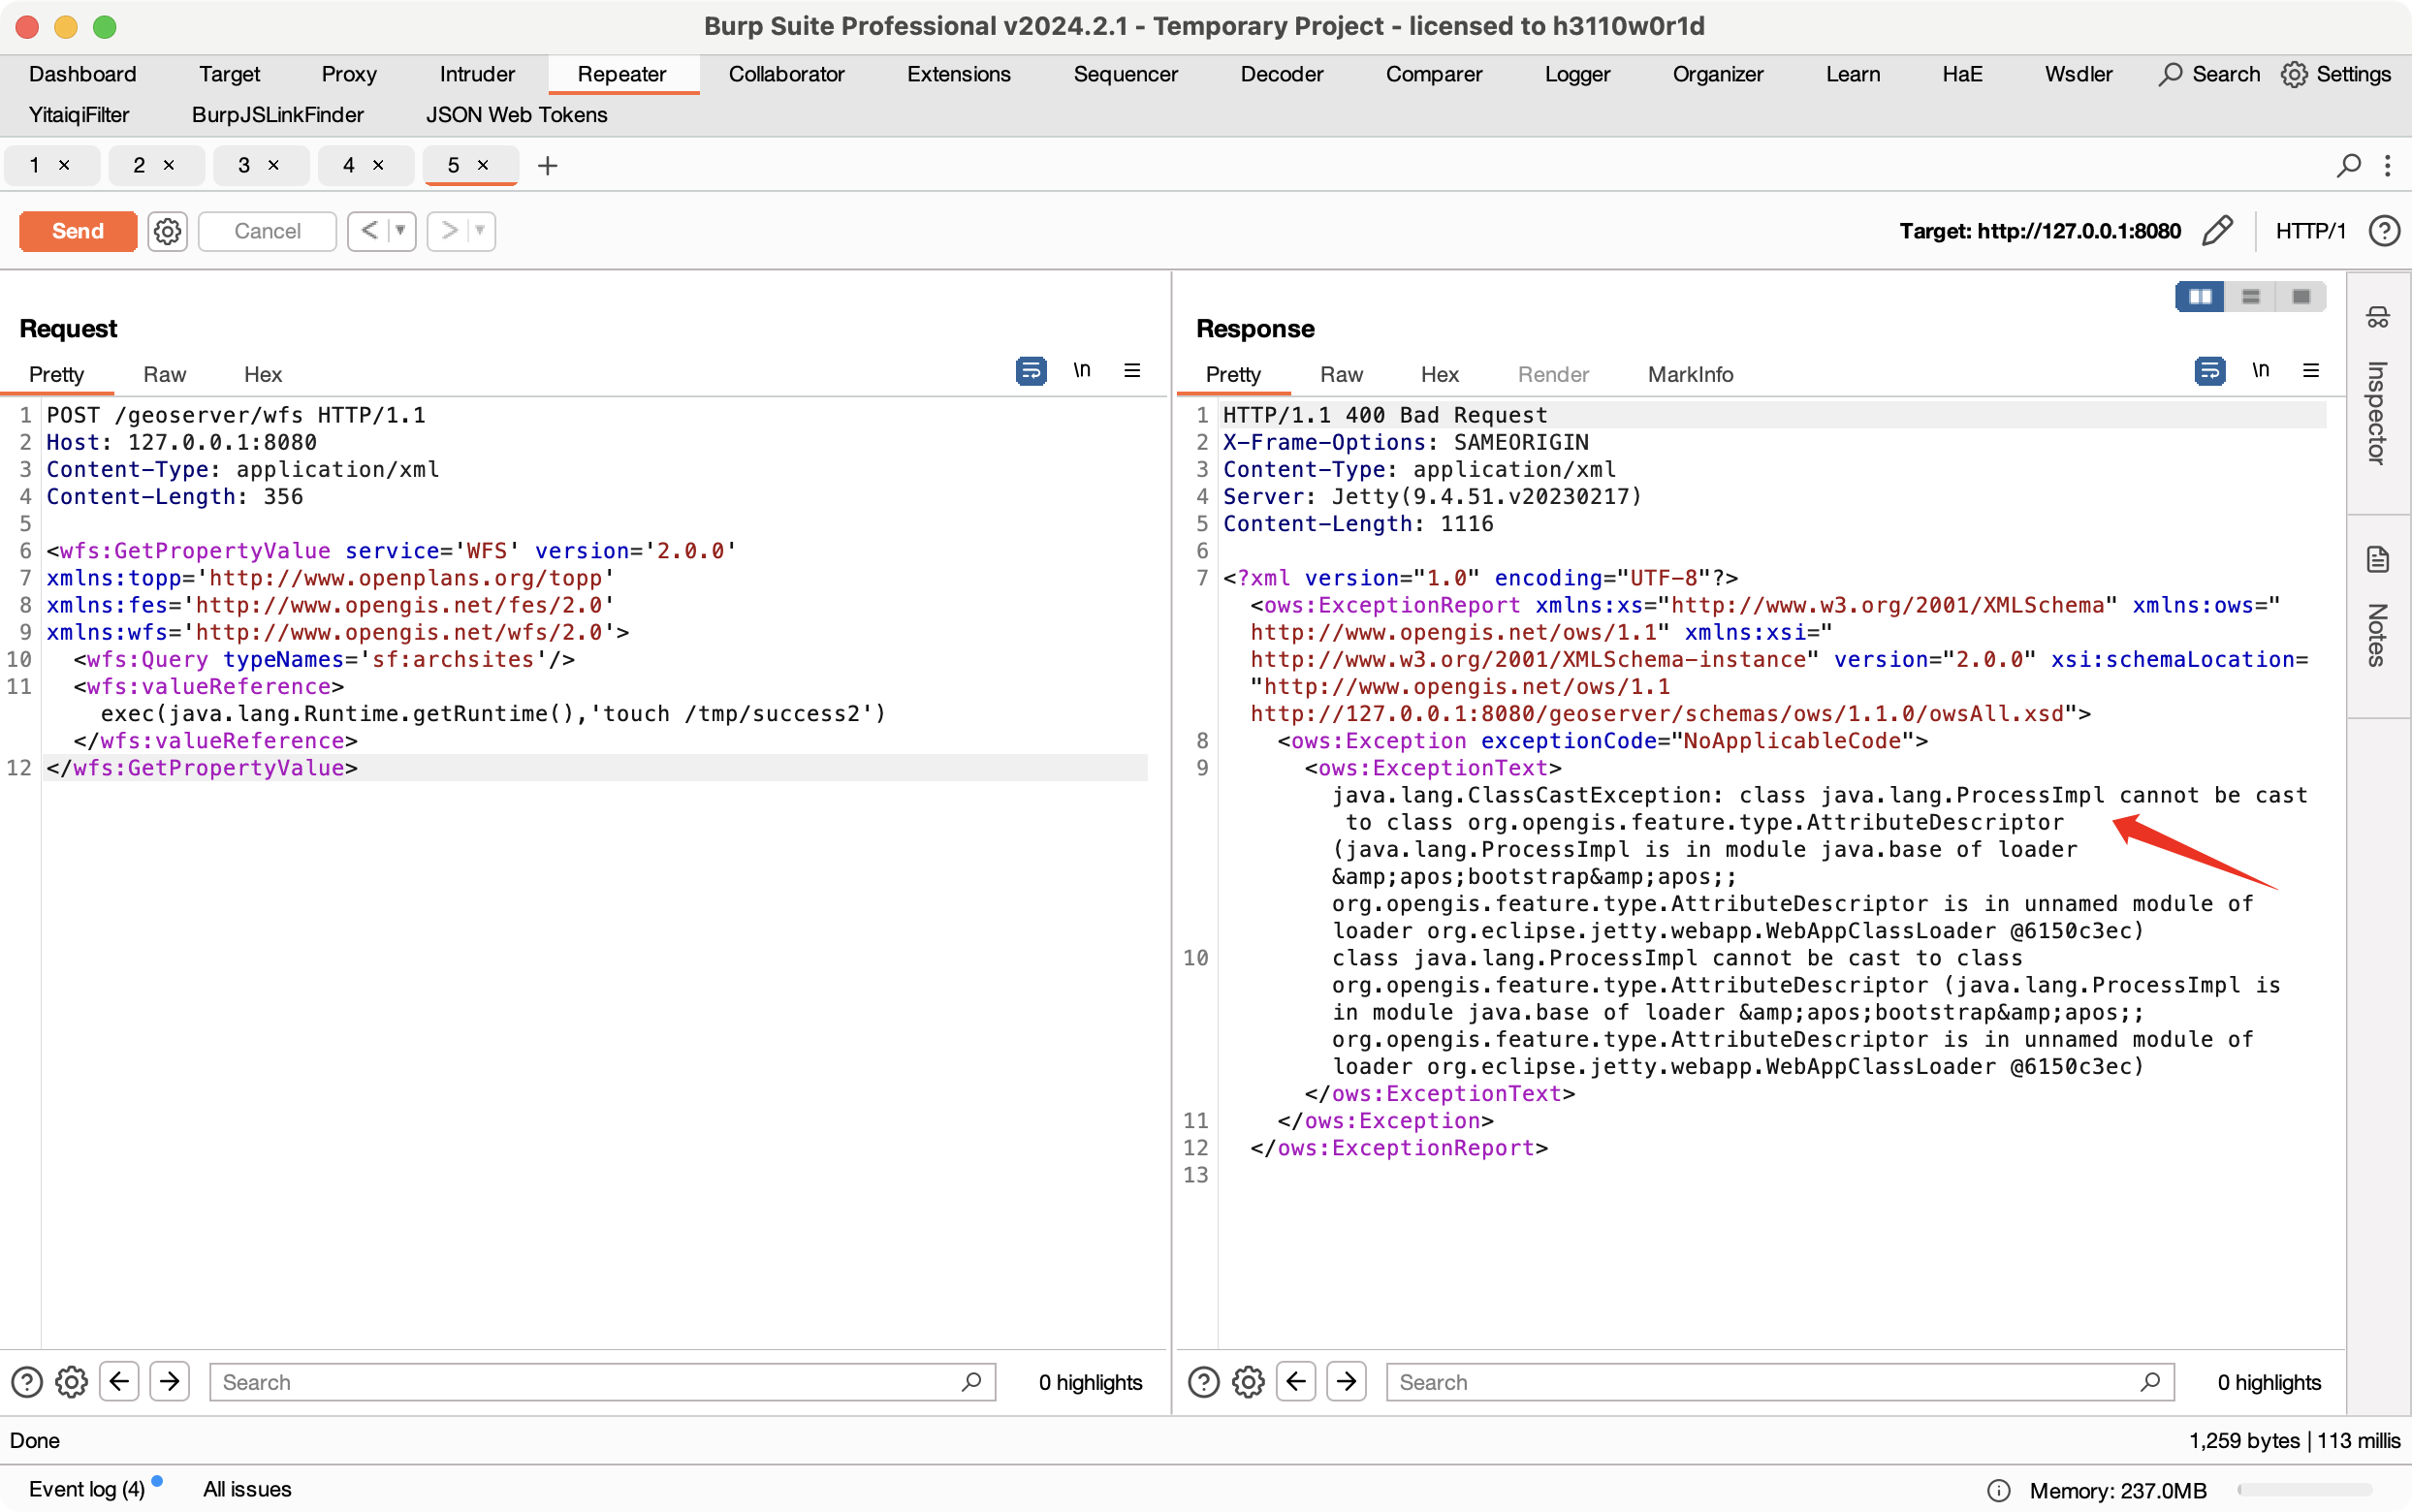The width and height of the screenshot is (2412, 1512).
Task: Click the Repeater tab search magnifier icon
Action: pyautogui.click(x=2348, y=165)
